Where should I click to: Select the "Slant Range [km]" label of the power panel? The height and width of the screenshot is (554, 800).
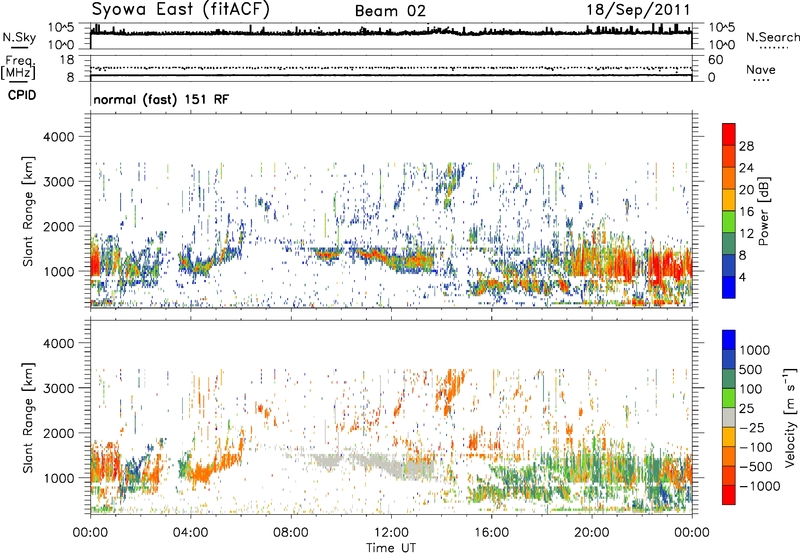point(28,211)
